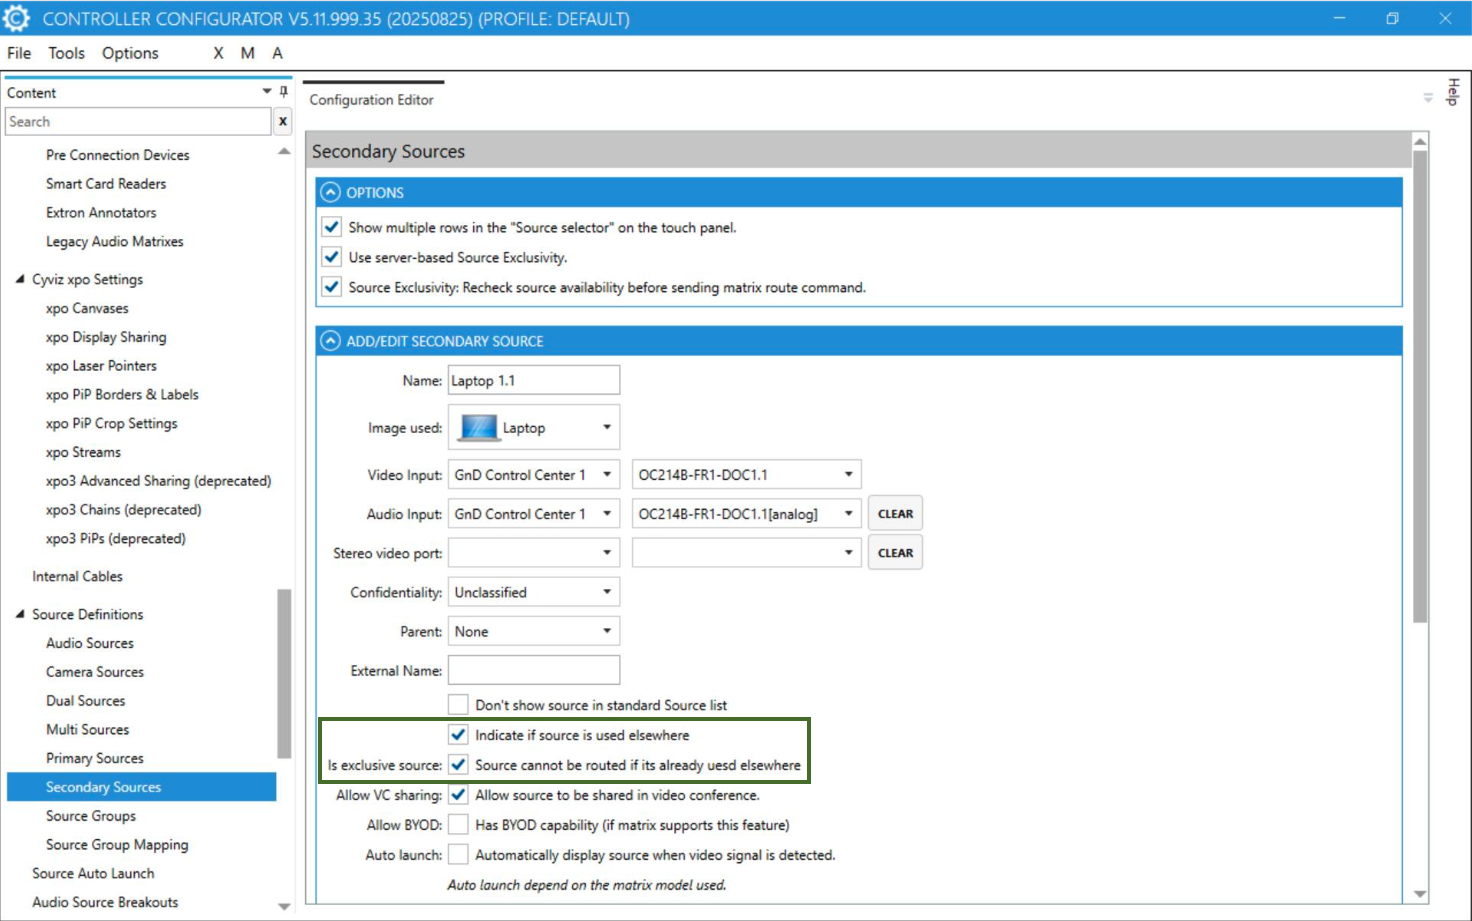Open the Confidentiality dropdown
Image resolution: width=1472 pixels, height=921 pixels.
pyautogui.click(x=533, y=593)
